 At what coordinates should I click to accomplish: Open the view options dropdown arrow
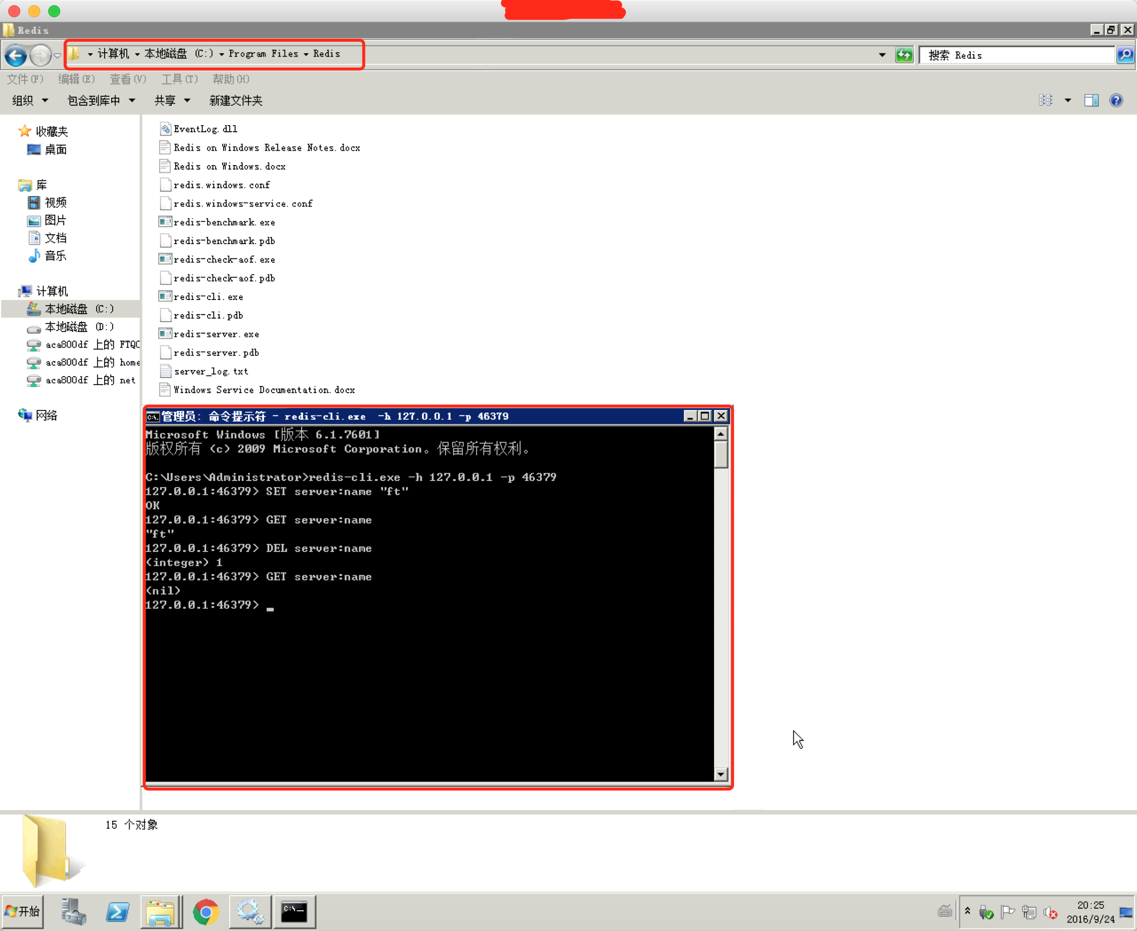(1067, 100)
